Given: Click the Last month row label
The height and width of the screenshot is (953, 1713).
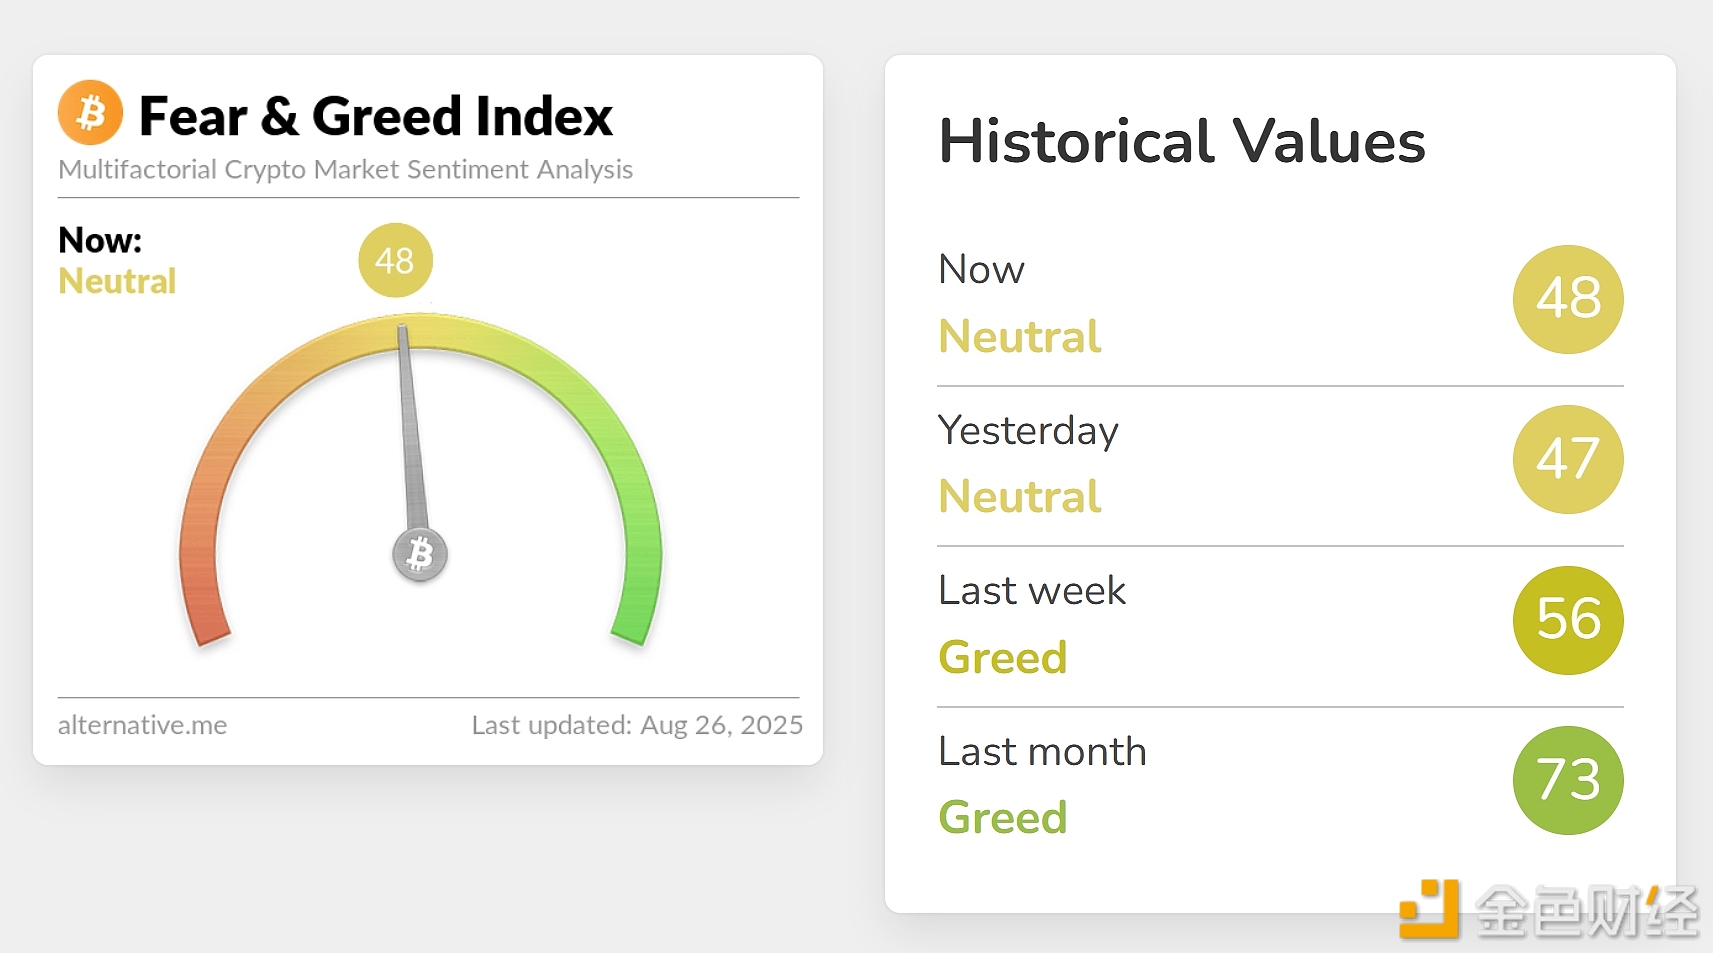Looking at the screenshot, I should coord(1042,752).
